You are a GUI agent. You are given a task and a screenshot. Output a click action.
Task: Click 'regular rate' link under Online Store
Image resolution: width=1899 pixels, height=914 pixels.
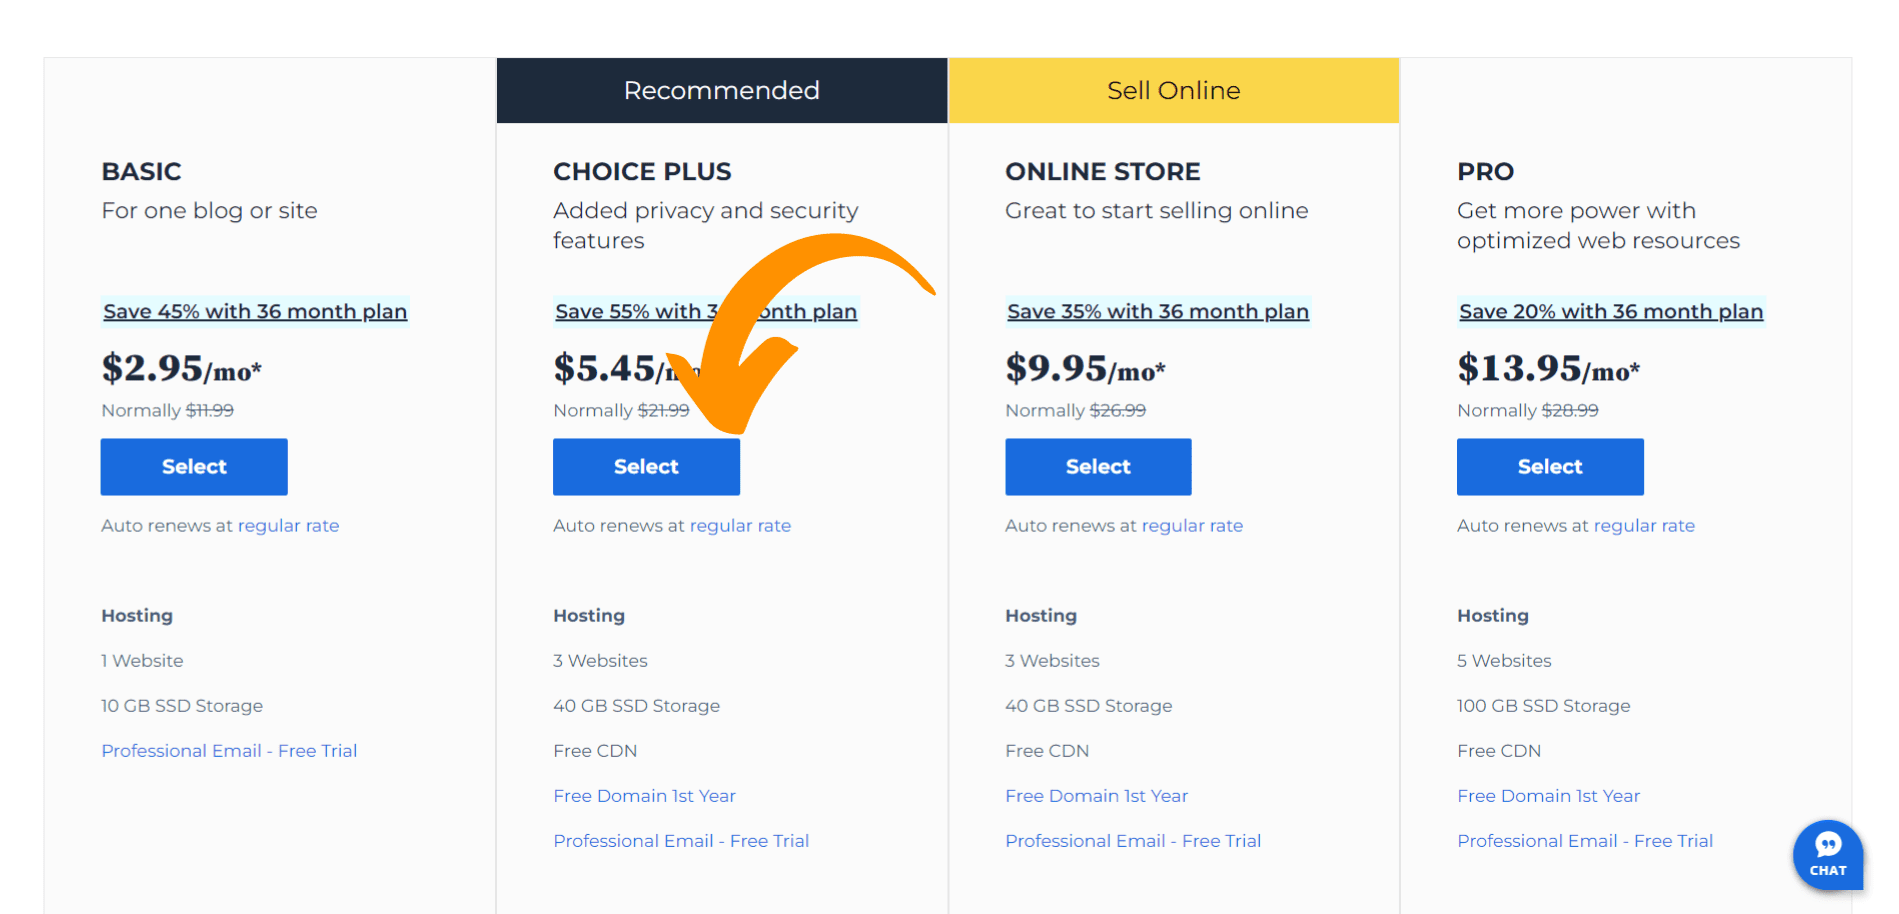pos(1192,526)
